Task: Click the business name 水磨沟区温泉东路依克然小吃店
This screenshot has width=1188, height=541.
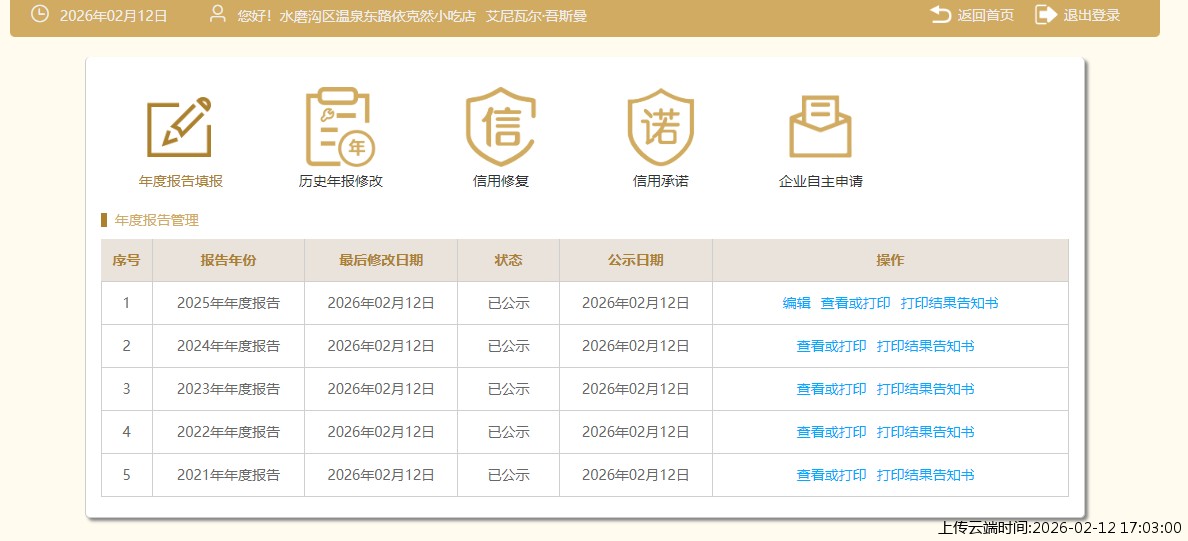Action: [x=377, y=16]
